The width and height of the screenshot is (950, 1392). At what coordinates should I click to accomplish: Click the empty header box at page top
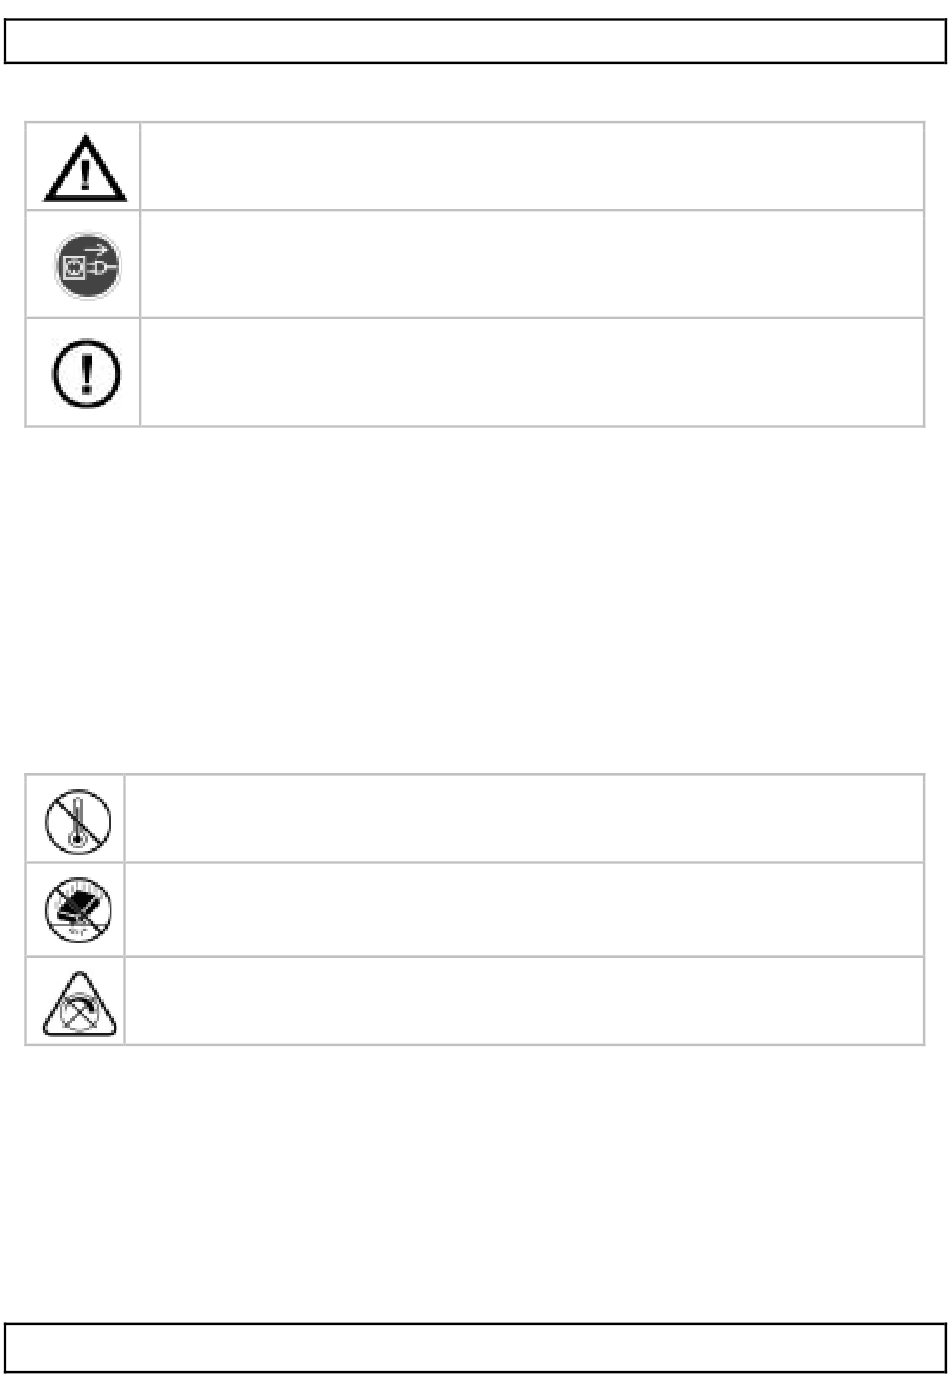(475, 41)
